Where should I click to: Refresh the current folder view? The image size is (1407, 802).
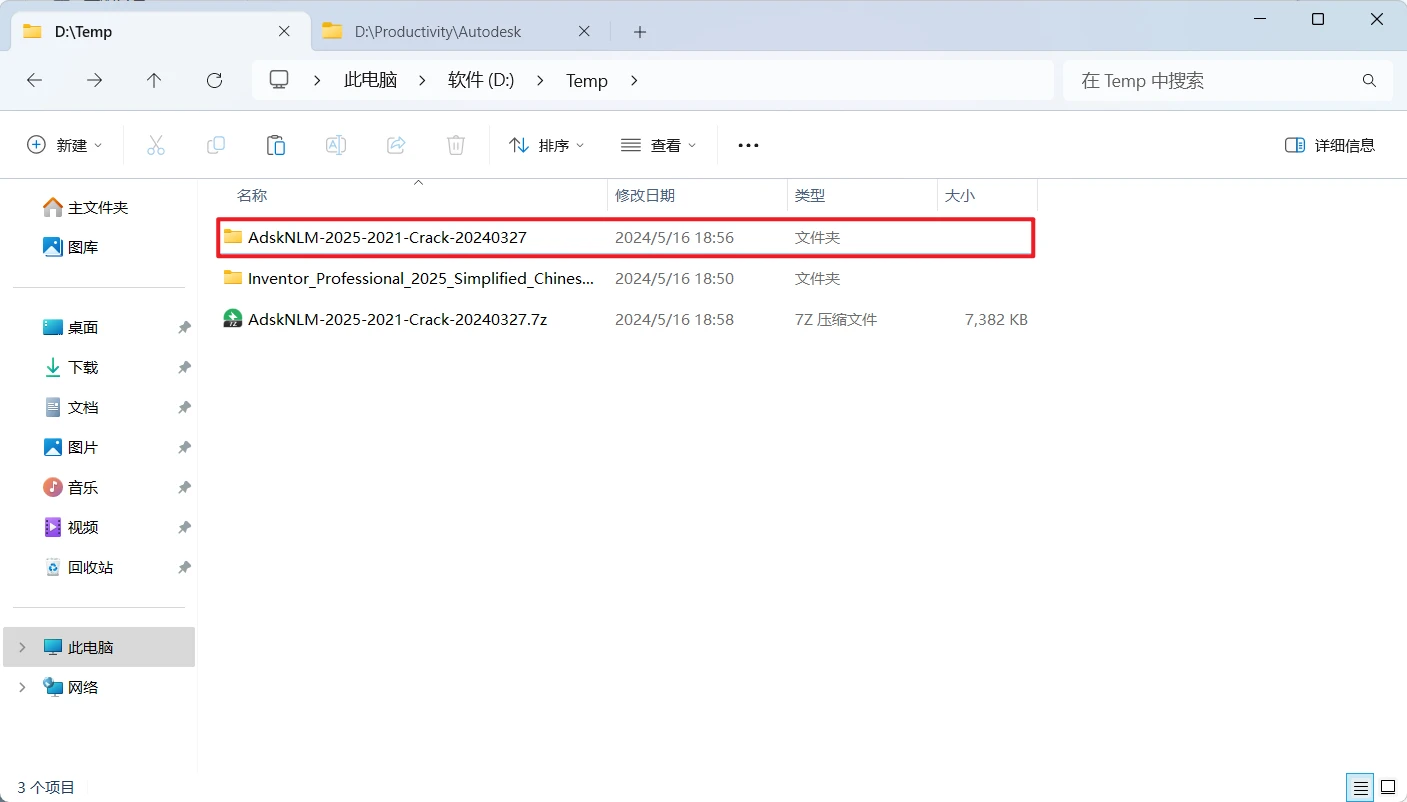(214, 81)
